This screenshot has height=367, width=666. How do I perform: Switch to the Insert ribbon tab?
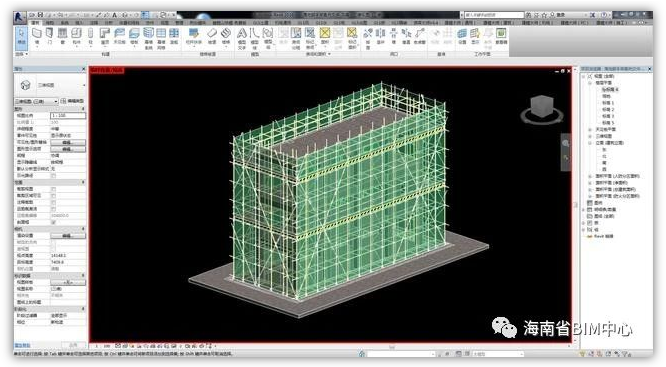pos(79,23)
